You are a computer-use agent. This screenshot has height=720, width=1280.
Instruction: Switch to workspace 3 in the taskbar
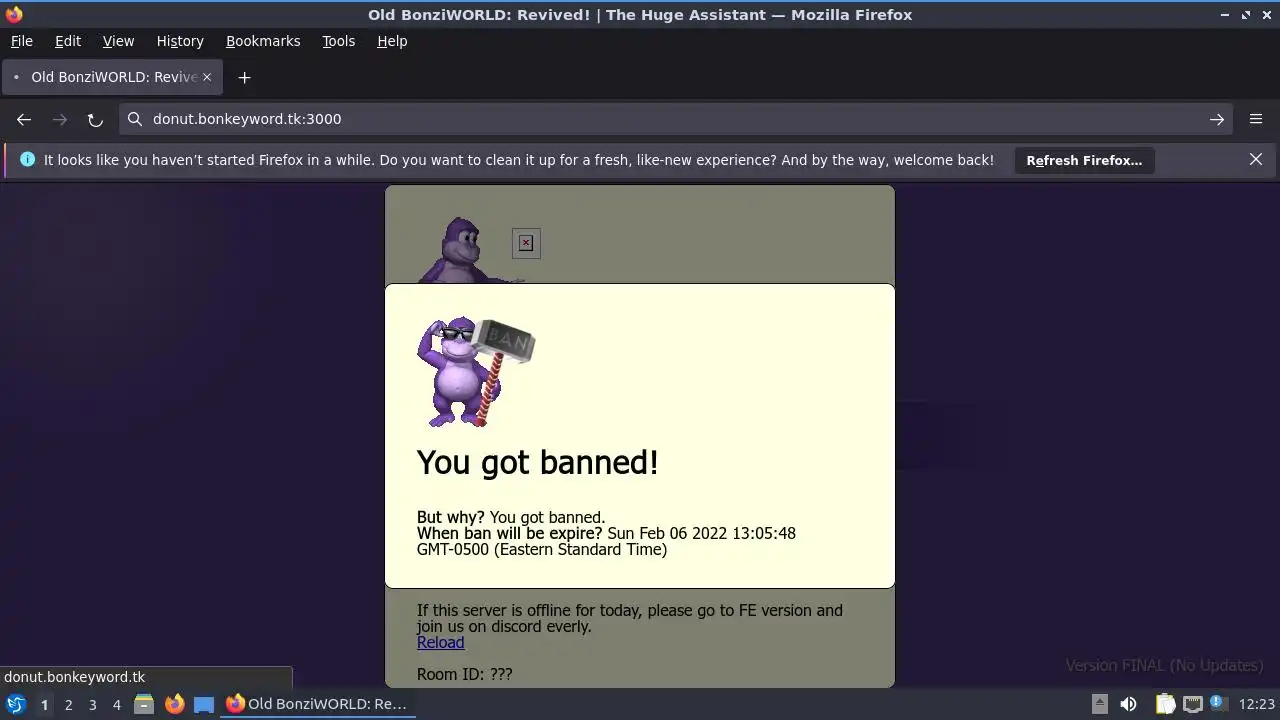point(92,704)
